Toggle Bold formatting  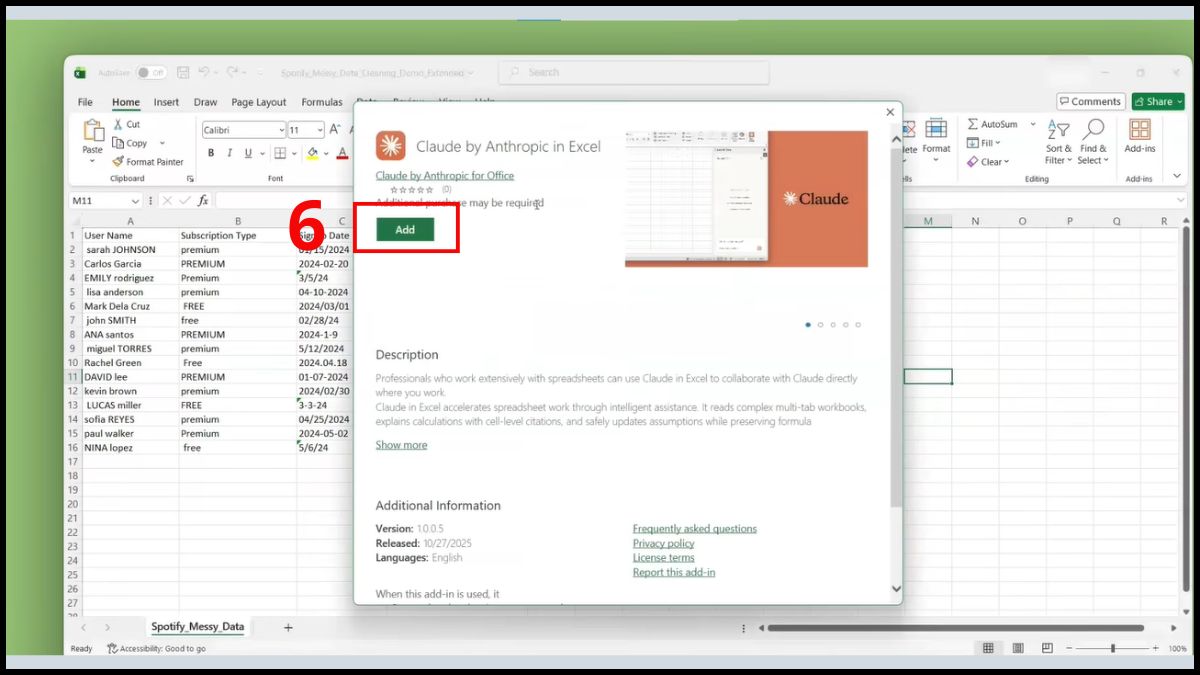pos(211,153)
